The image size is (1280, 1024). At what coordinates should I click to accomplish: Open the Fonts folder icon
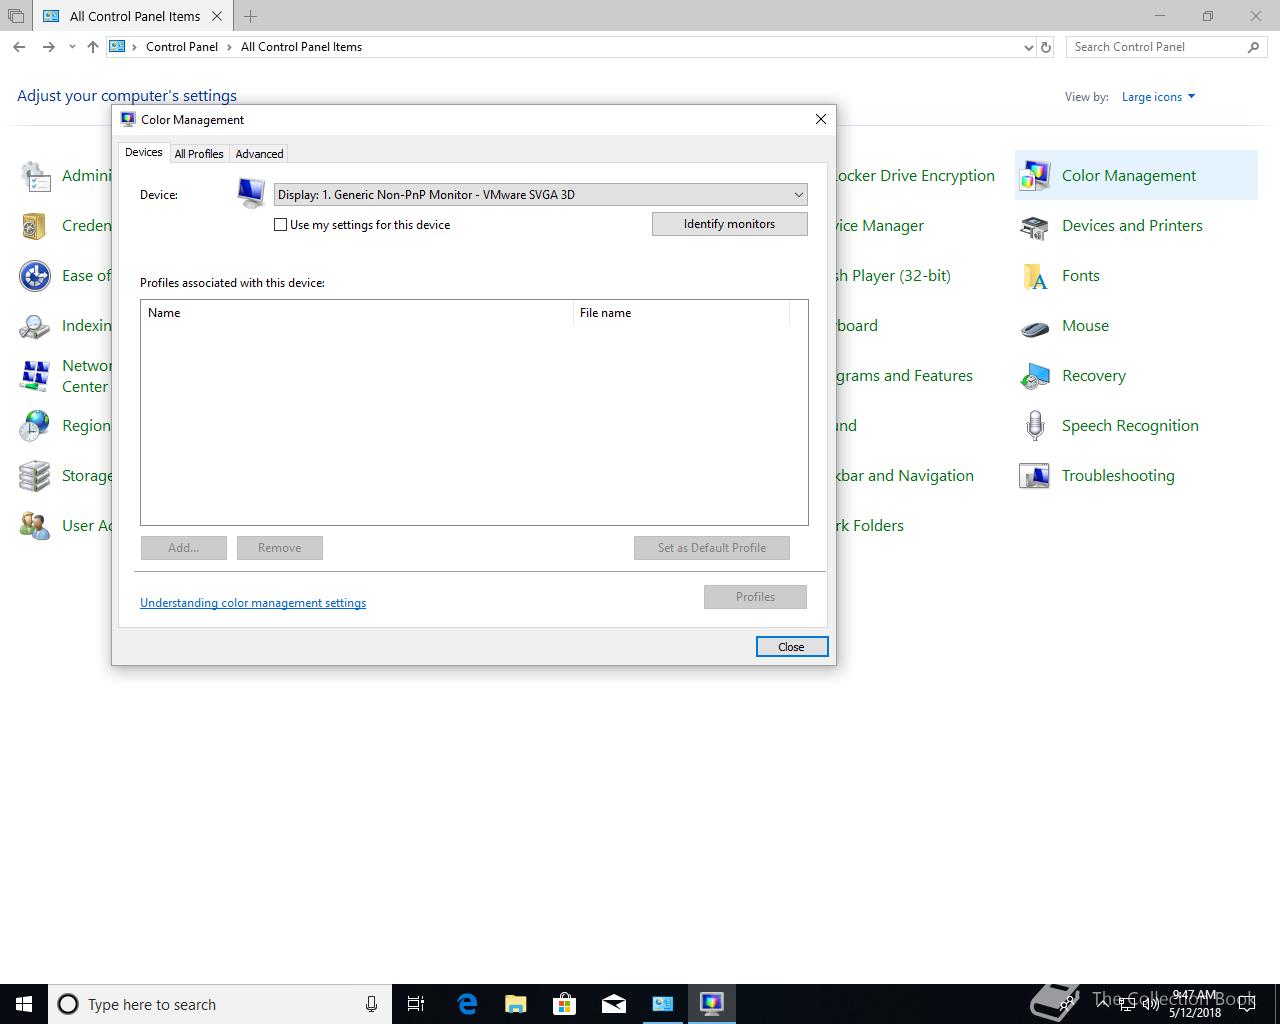1034,276
